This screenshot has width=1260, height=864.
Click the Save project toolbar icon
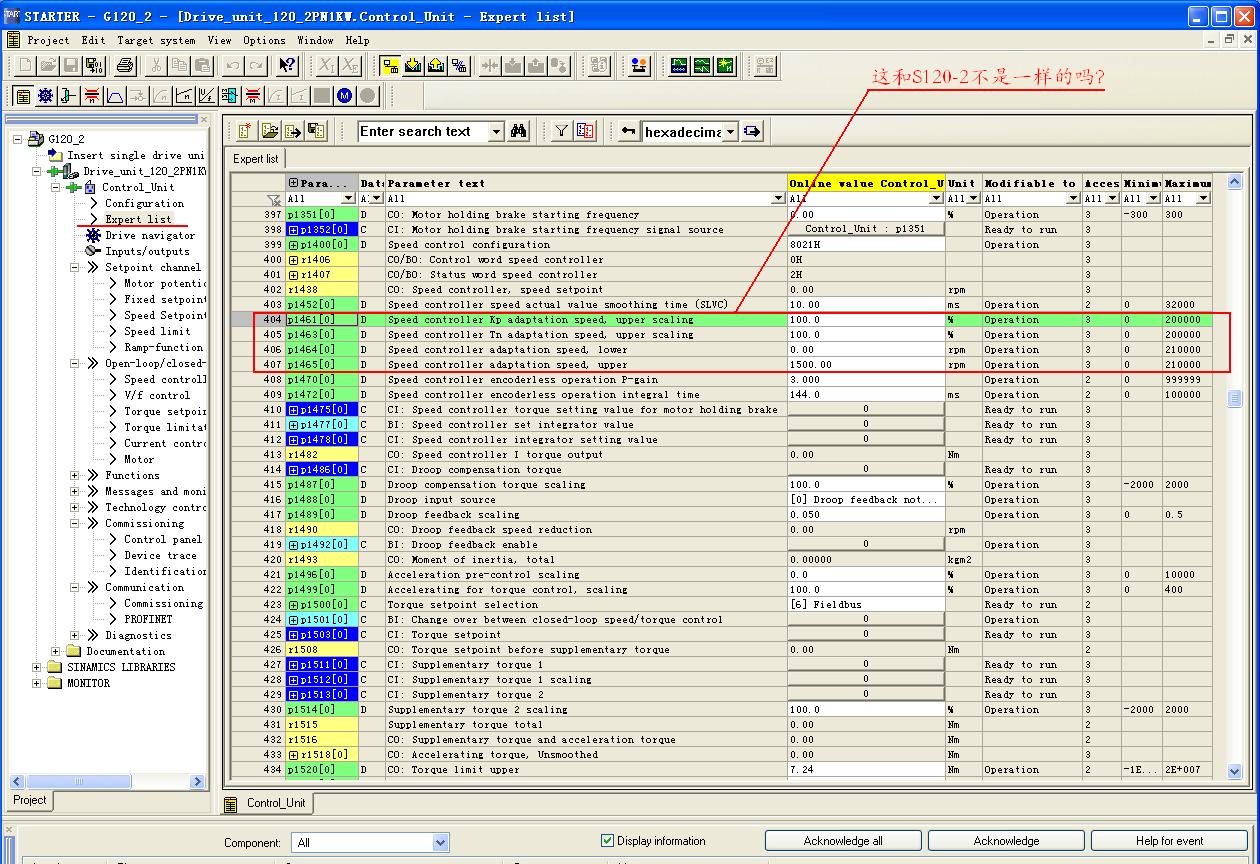pyautogui.click(x=72, y=66)
